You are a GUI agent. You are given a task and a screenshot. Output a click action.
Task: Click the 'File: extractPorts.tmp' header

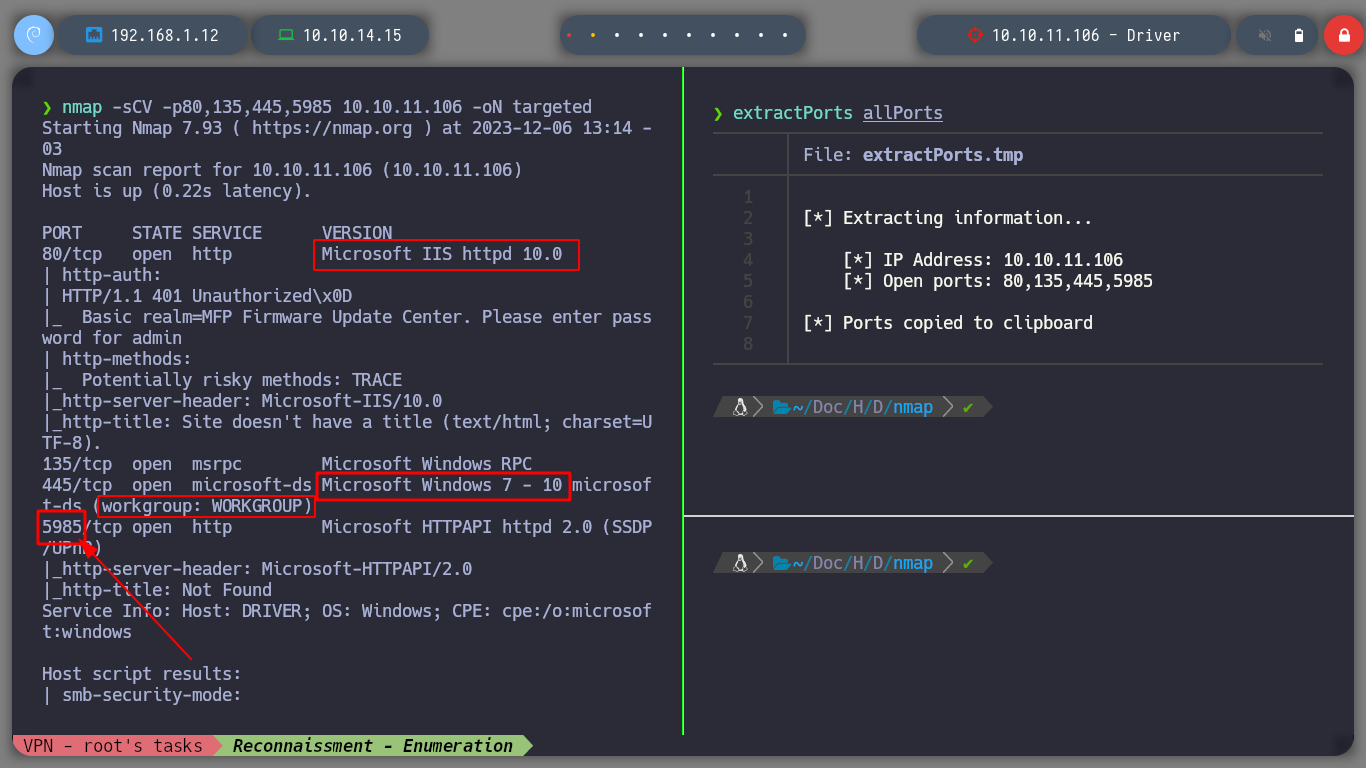point(913,155)
